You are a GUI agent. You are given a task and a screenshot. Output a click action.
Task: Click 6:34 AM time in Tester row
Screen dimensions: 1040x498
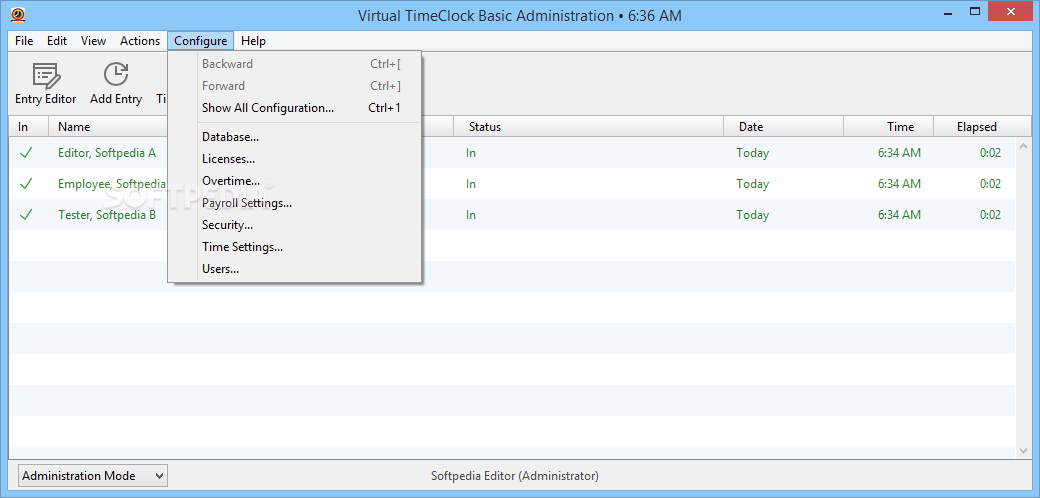point(899,215)
